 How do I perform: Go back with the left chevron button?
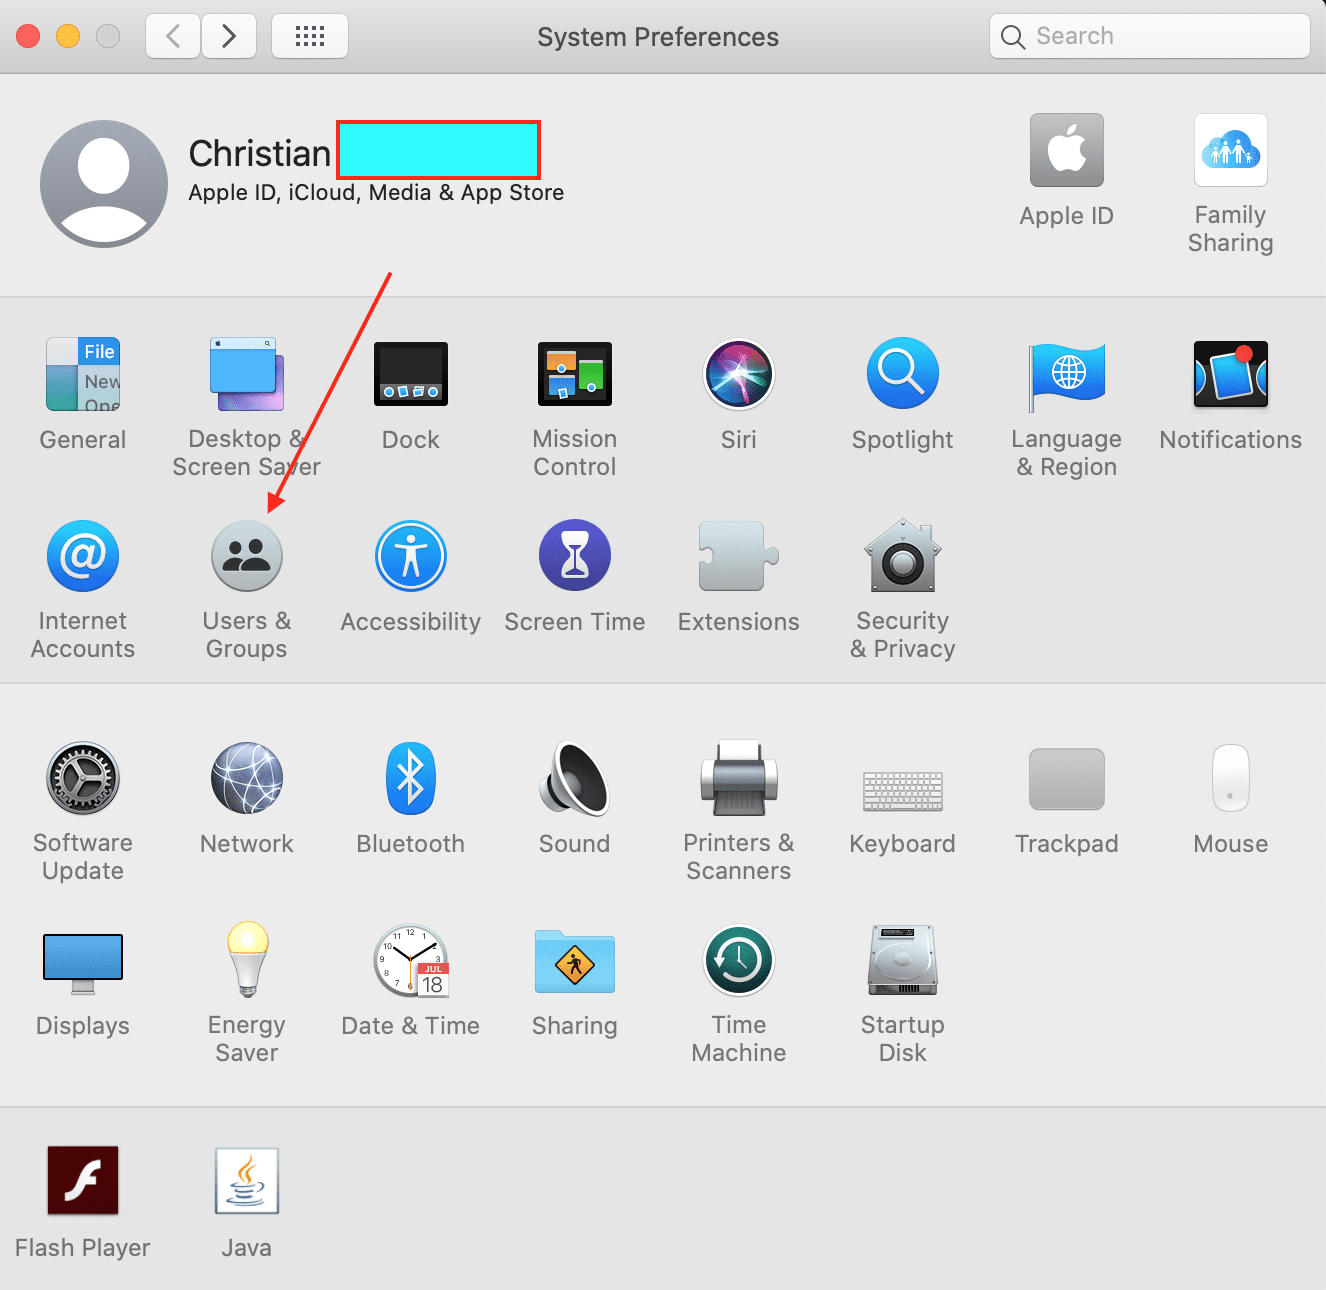[x=173, y=37]
